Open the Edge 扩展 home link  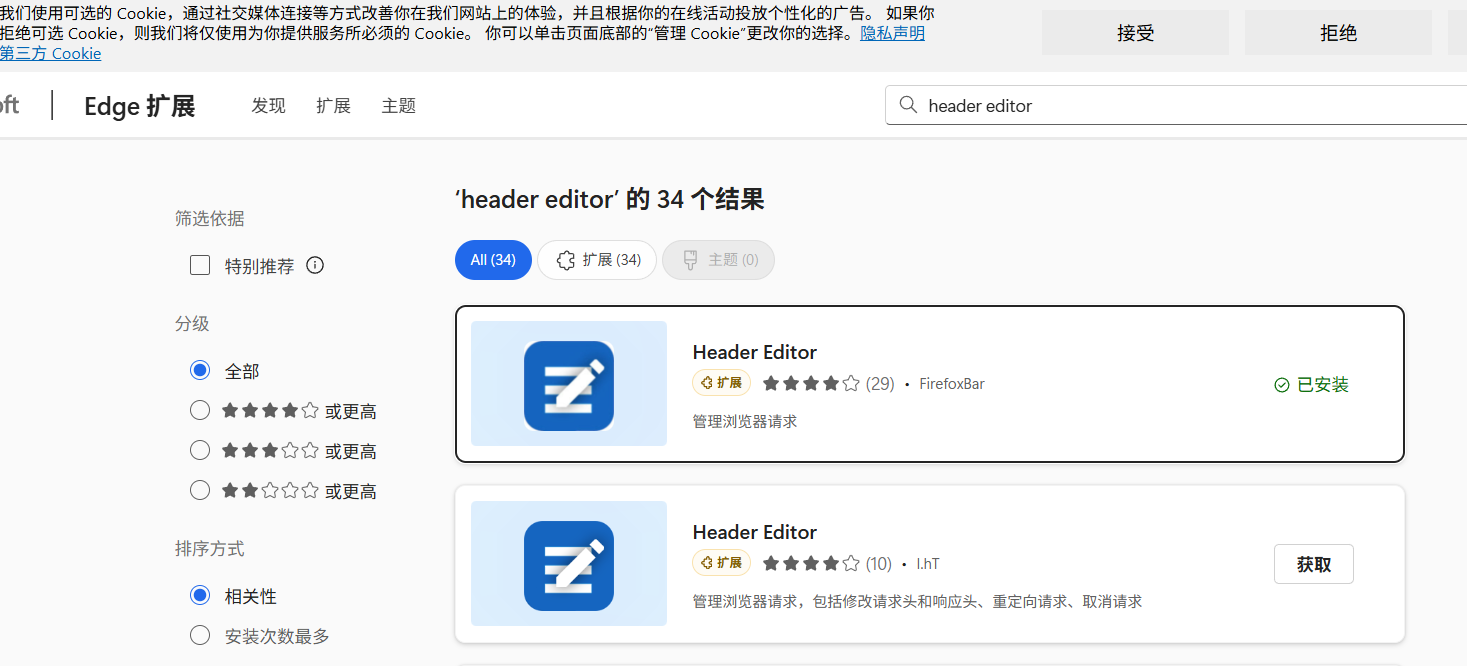(139, 105)
